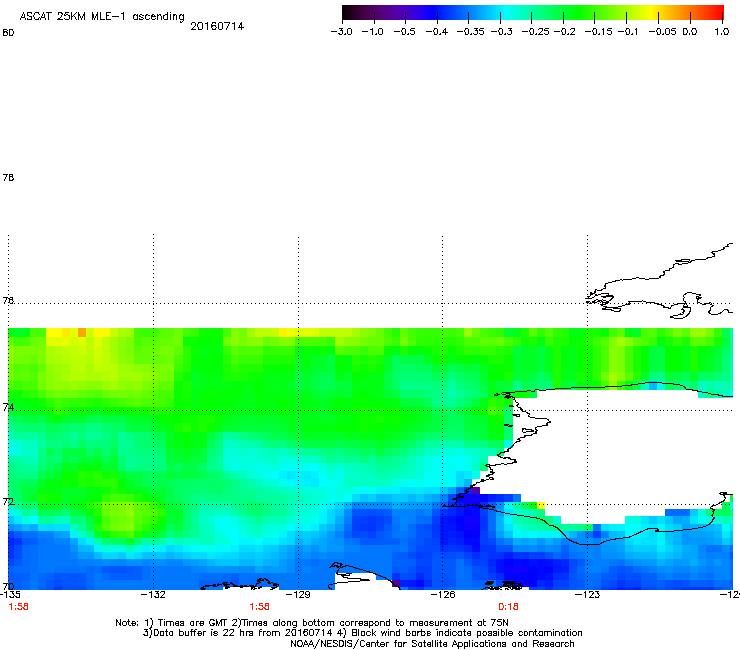The image size is (740, 650).
Task: Click the -3.0 color scale label
Action: pos(342,32)
